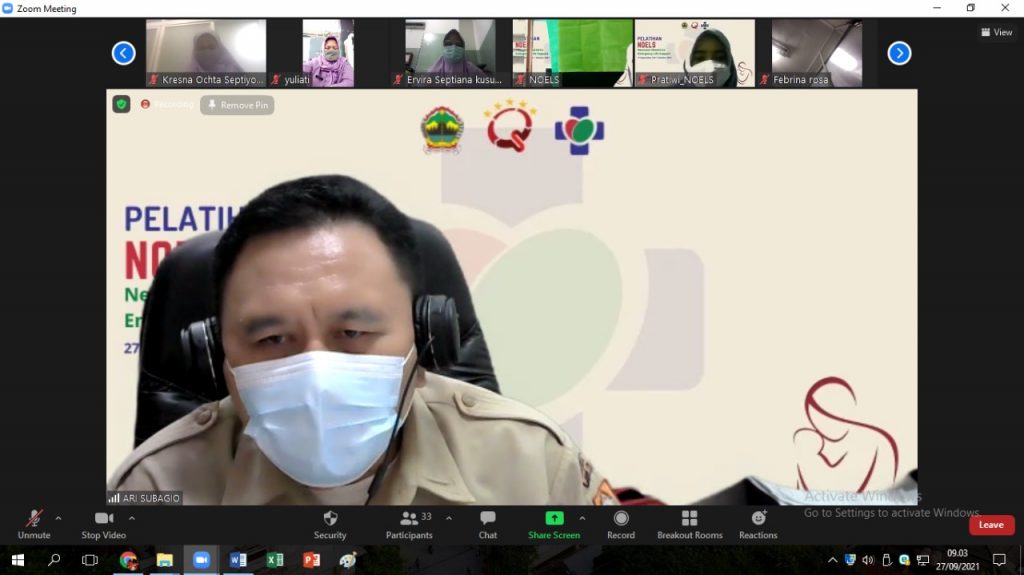The image size is (1024, 575).
Task: Open the Chat panel
Action: [x=487, y=525]
